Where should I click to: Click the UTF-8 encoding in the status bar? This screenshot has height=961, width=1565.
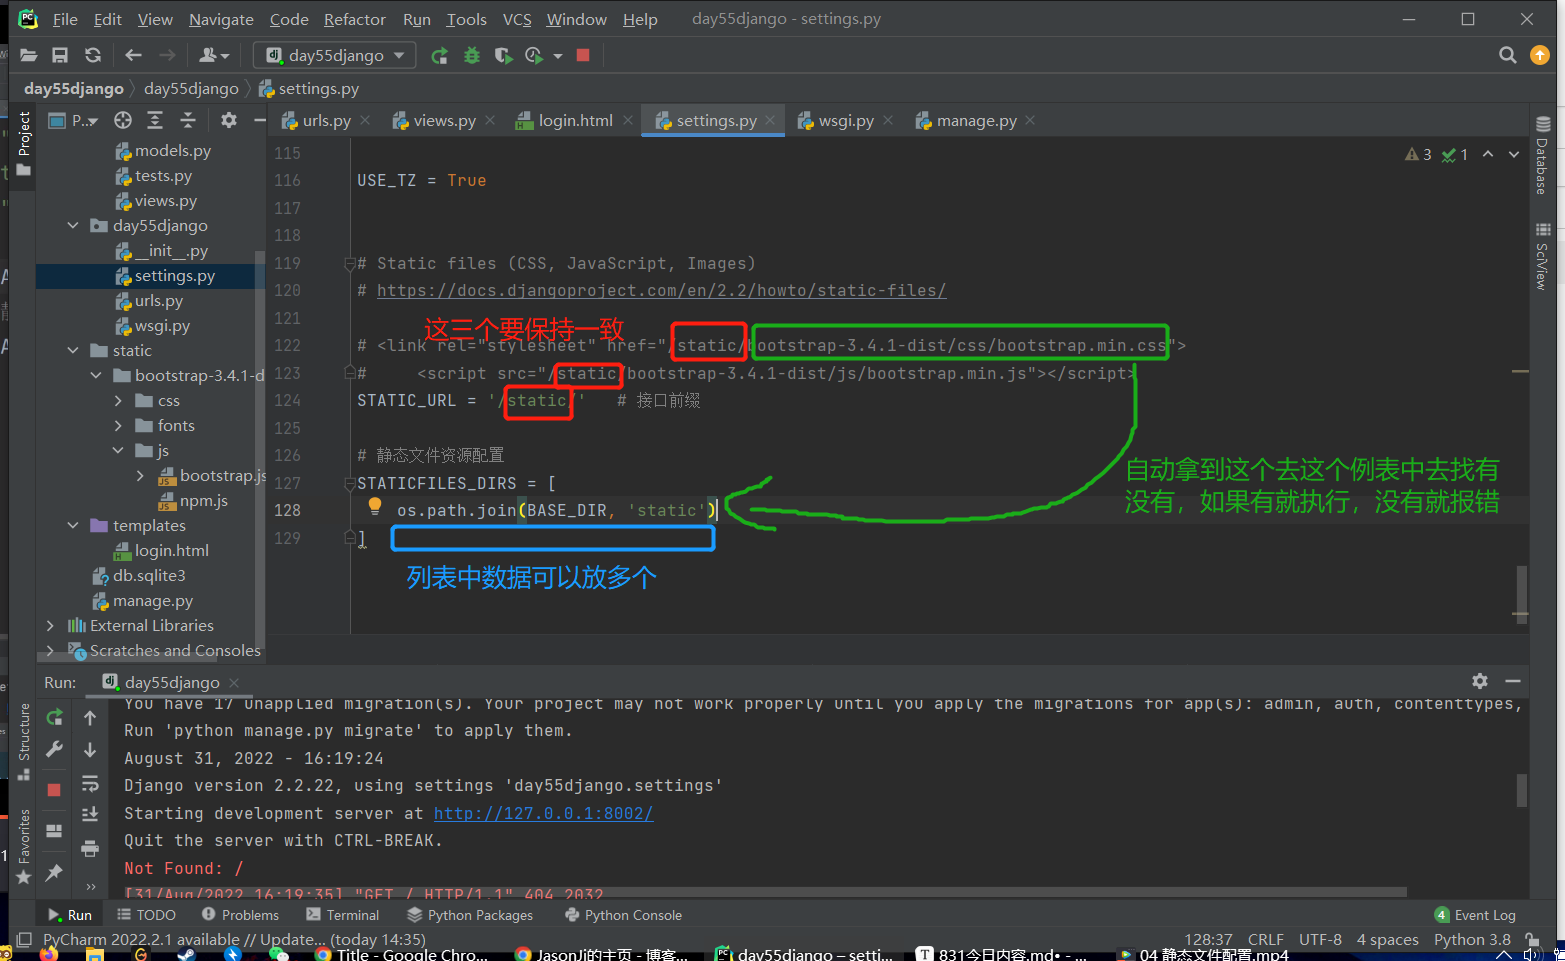tap(1320, 939)
